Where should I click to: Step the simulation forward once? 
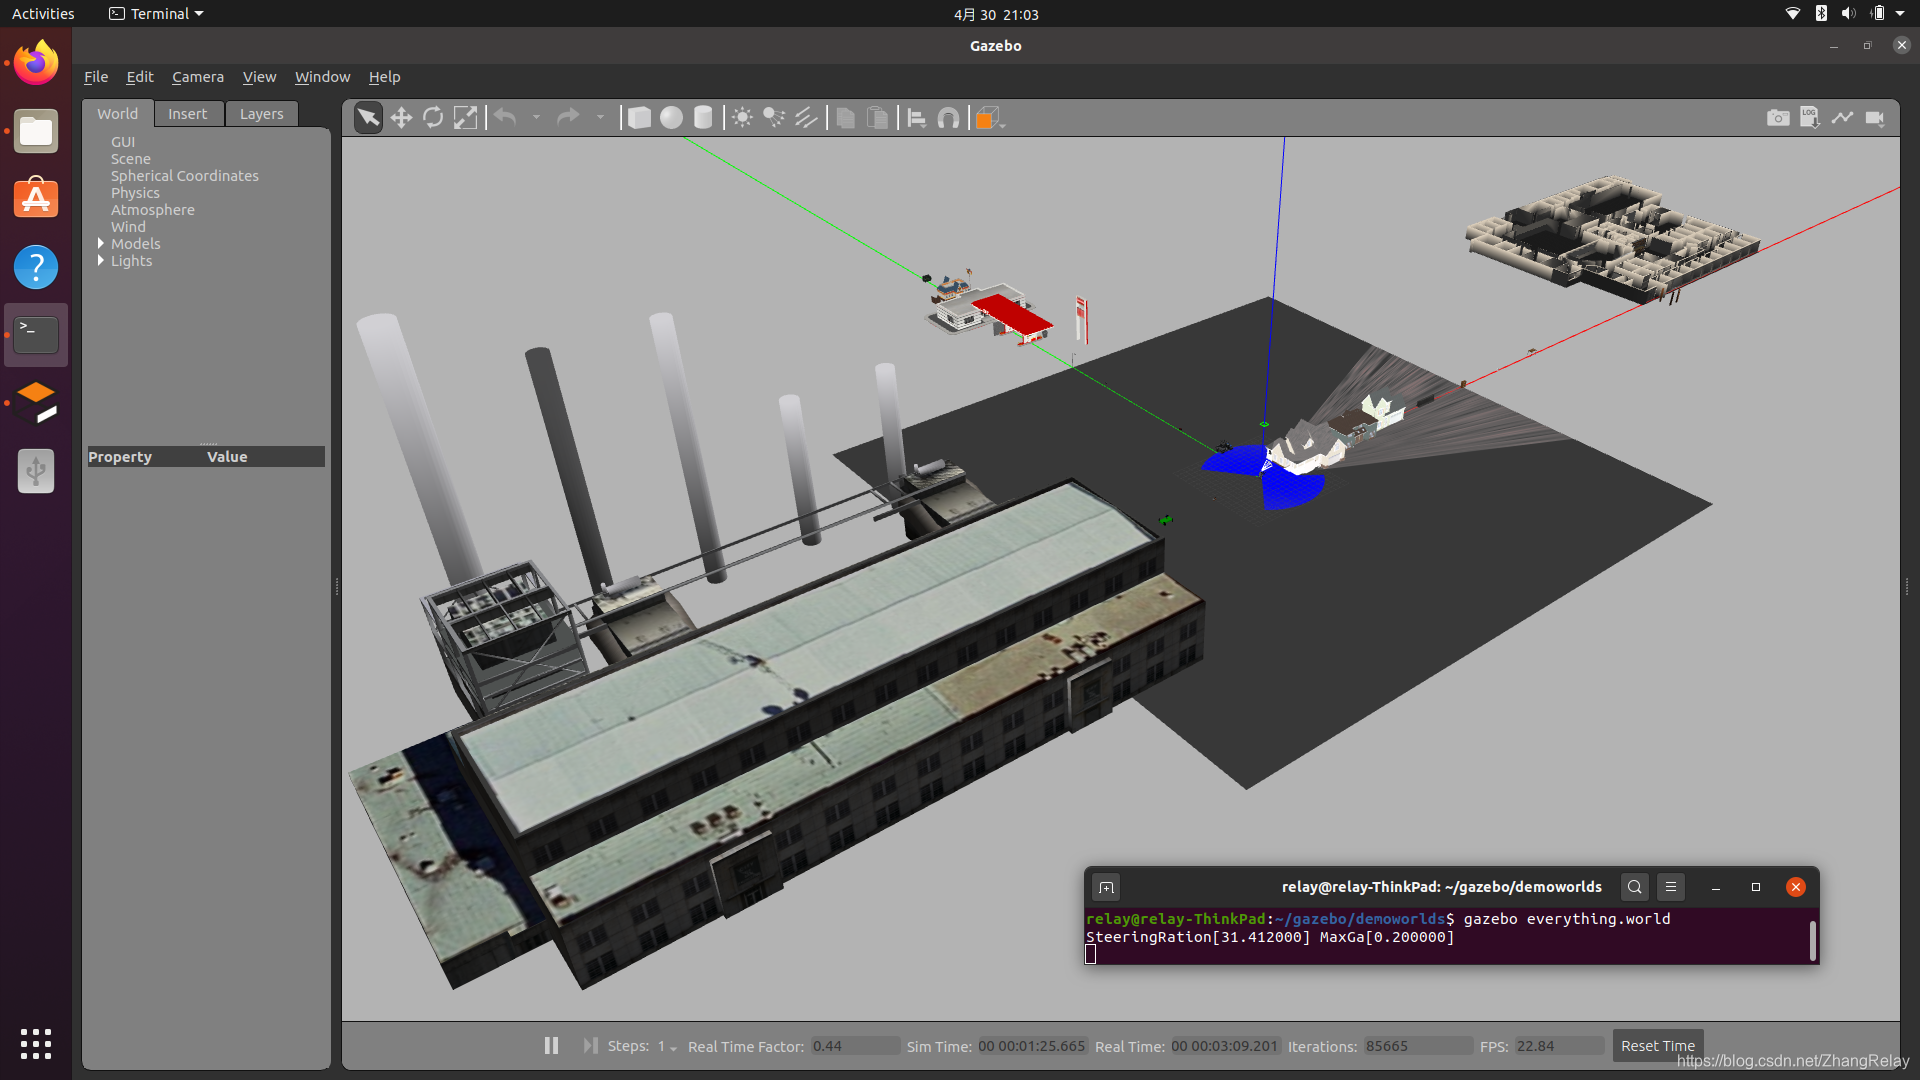590,1045
